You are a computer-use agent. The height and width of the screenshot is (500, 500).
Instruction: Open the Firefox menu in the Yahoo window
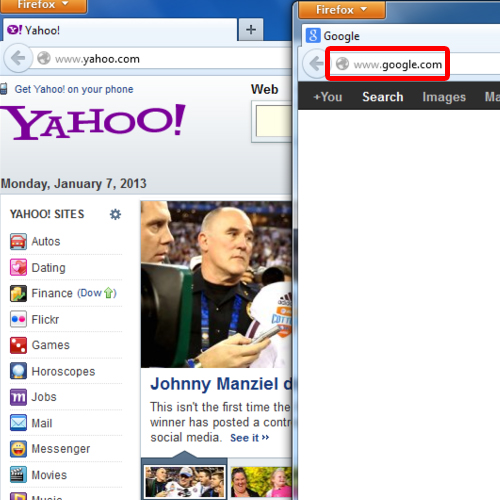click(x=43, y=6)
